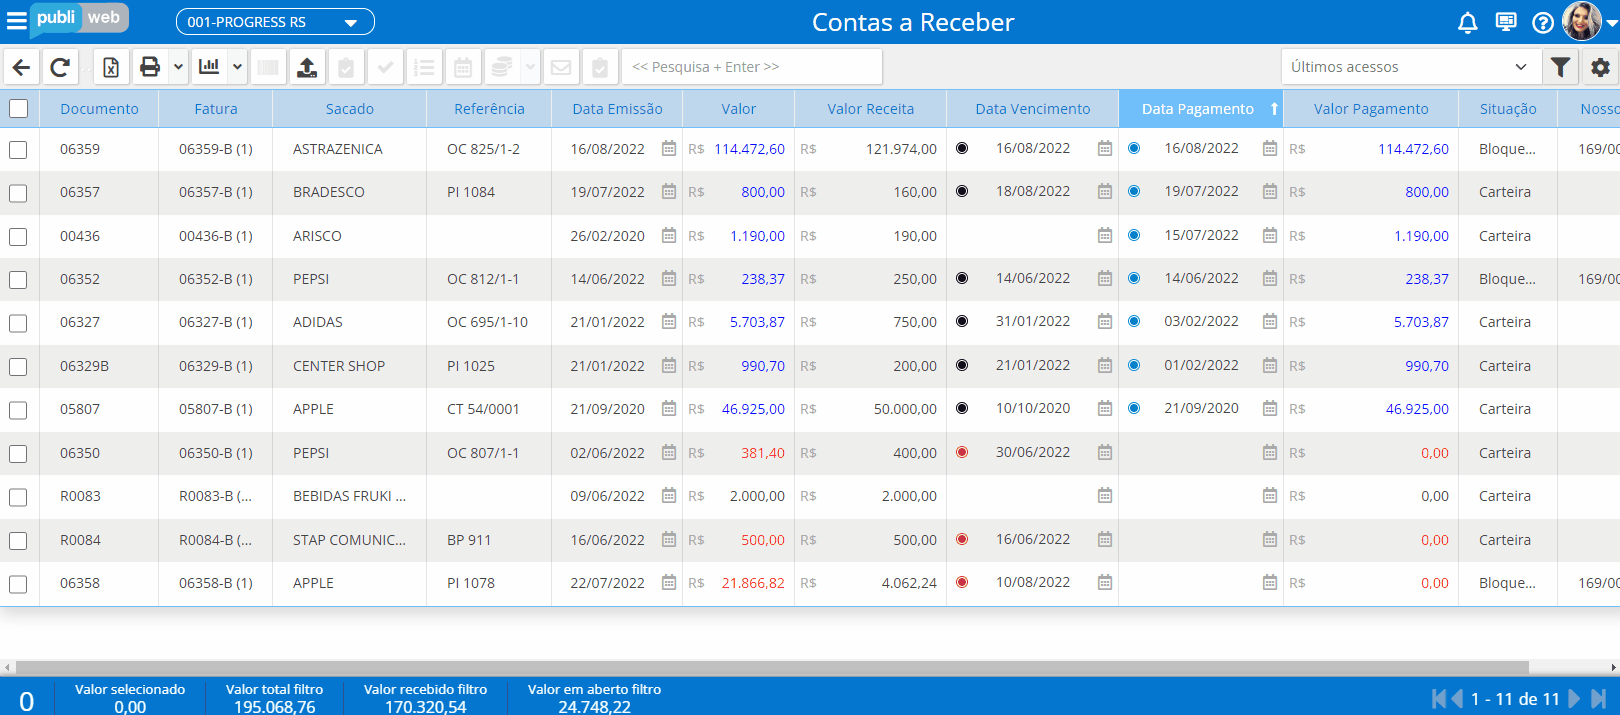Open the notifications bell
The width and height of the screenshot is (1620, 715).
[1468, 22]
